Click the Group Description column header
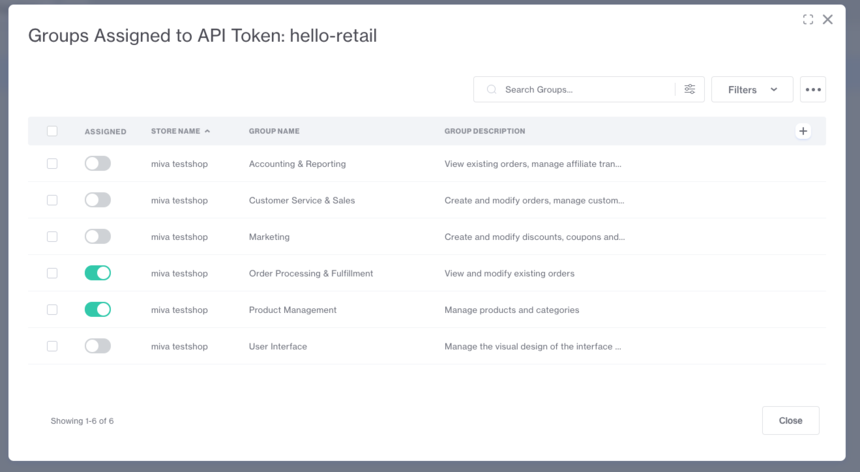 point(484,131)
